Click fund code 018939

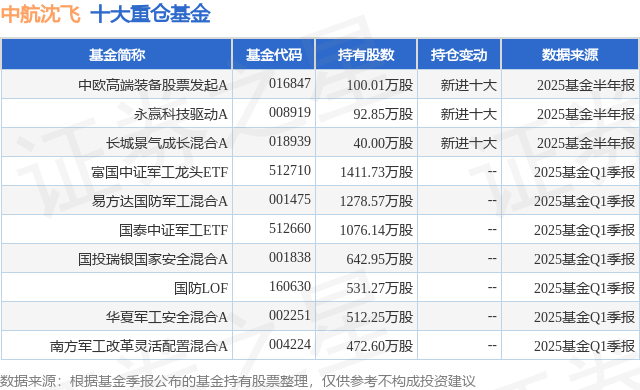click(290, 142)
